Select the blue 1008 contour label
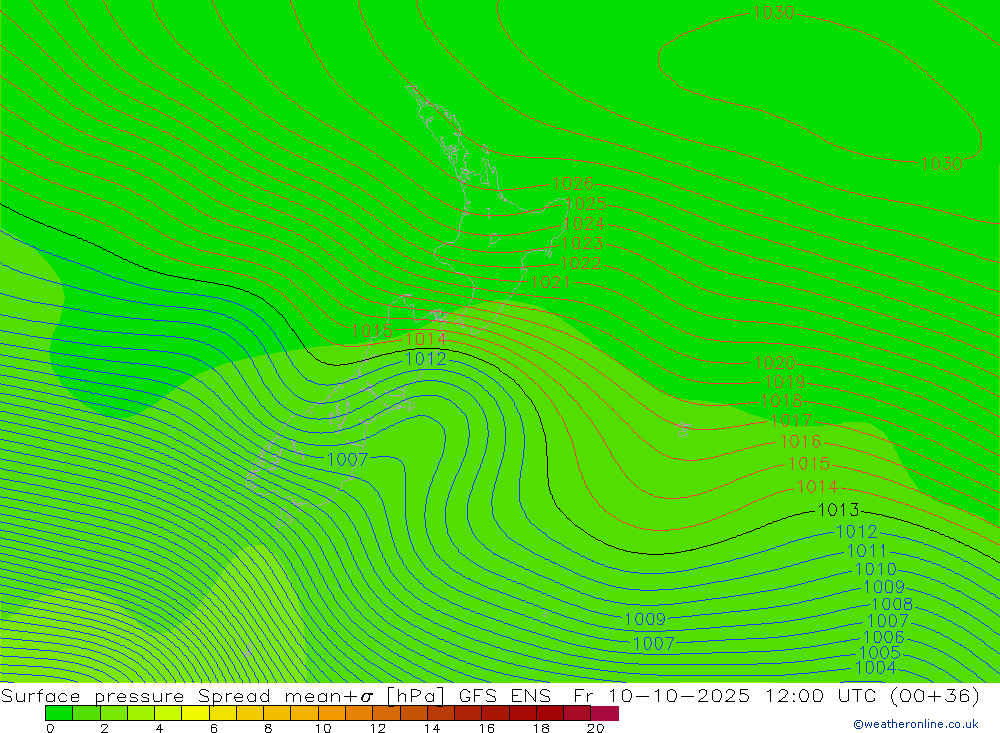The height and width of the screenshot is (733, 1000). click(892, 604)
